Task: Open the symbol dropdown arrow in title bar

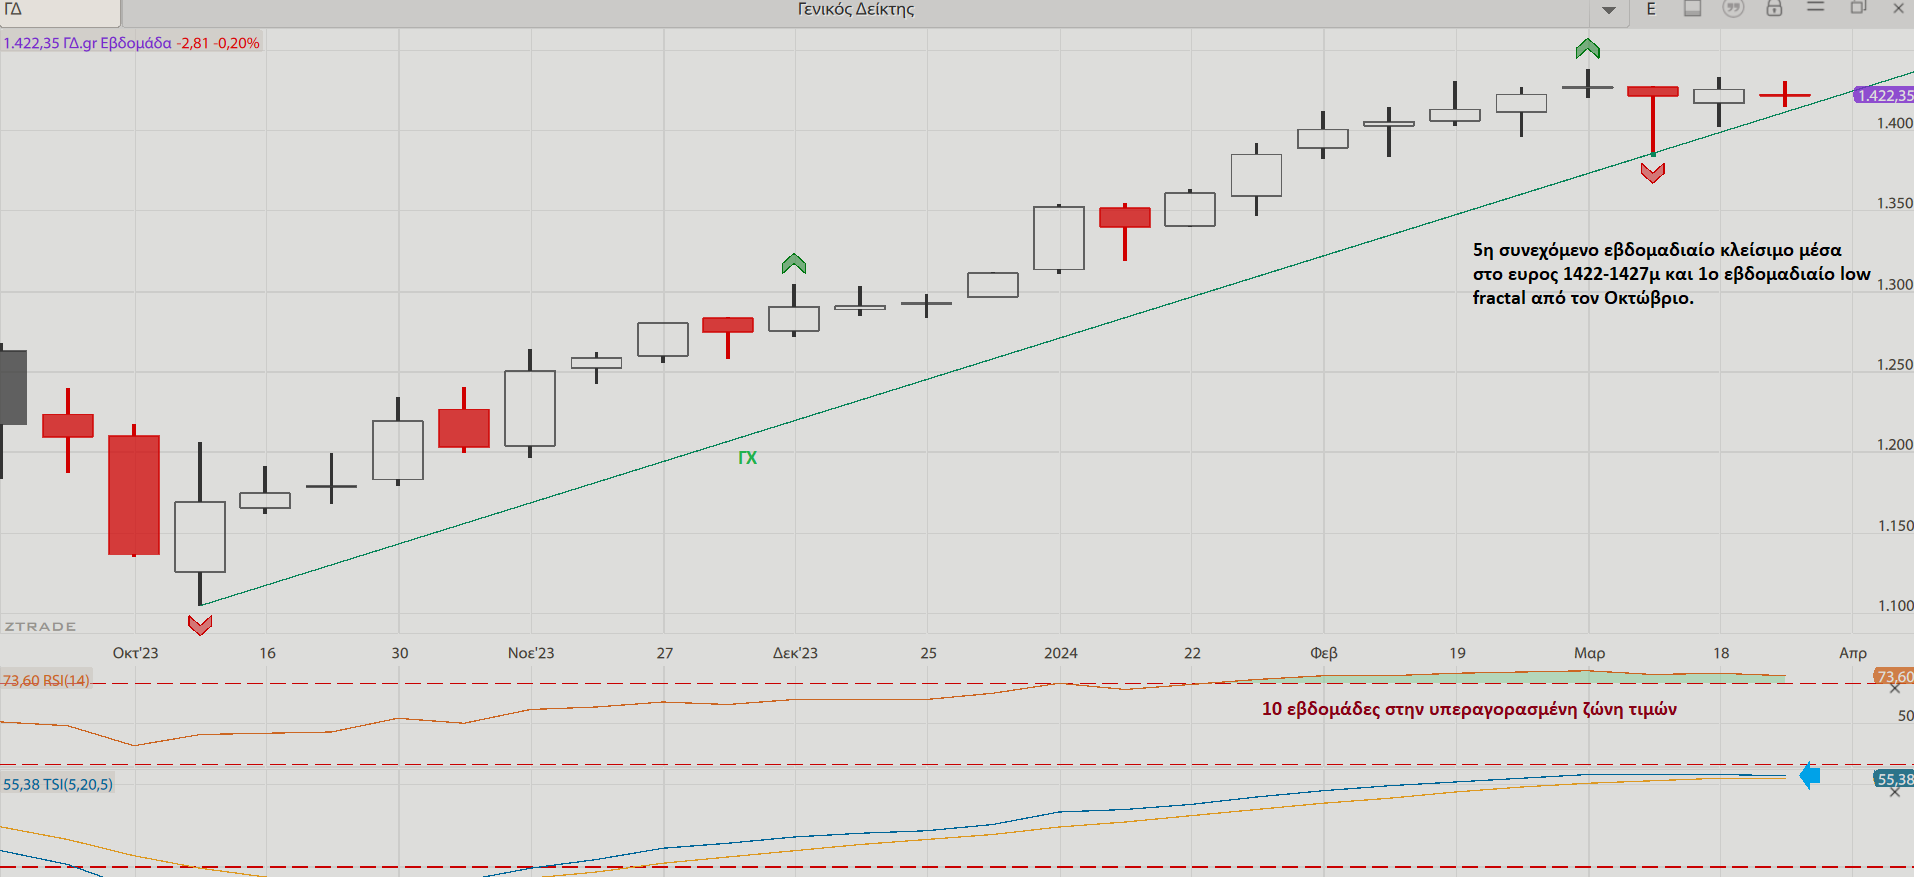Action: tap(1609, 10)
